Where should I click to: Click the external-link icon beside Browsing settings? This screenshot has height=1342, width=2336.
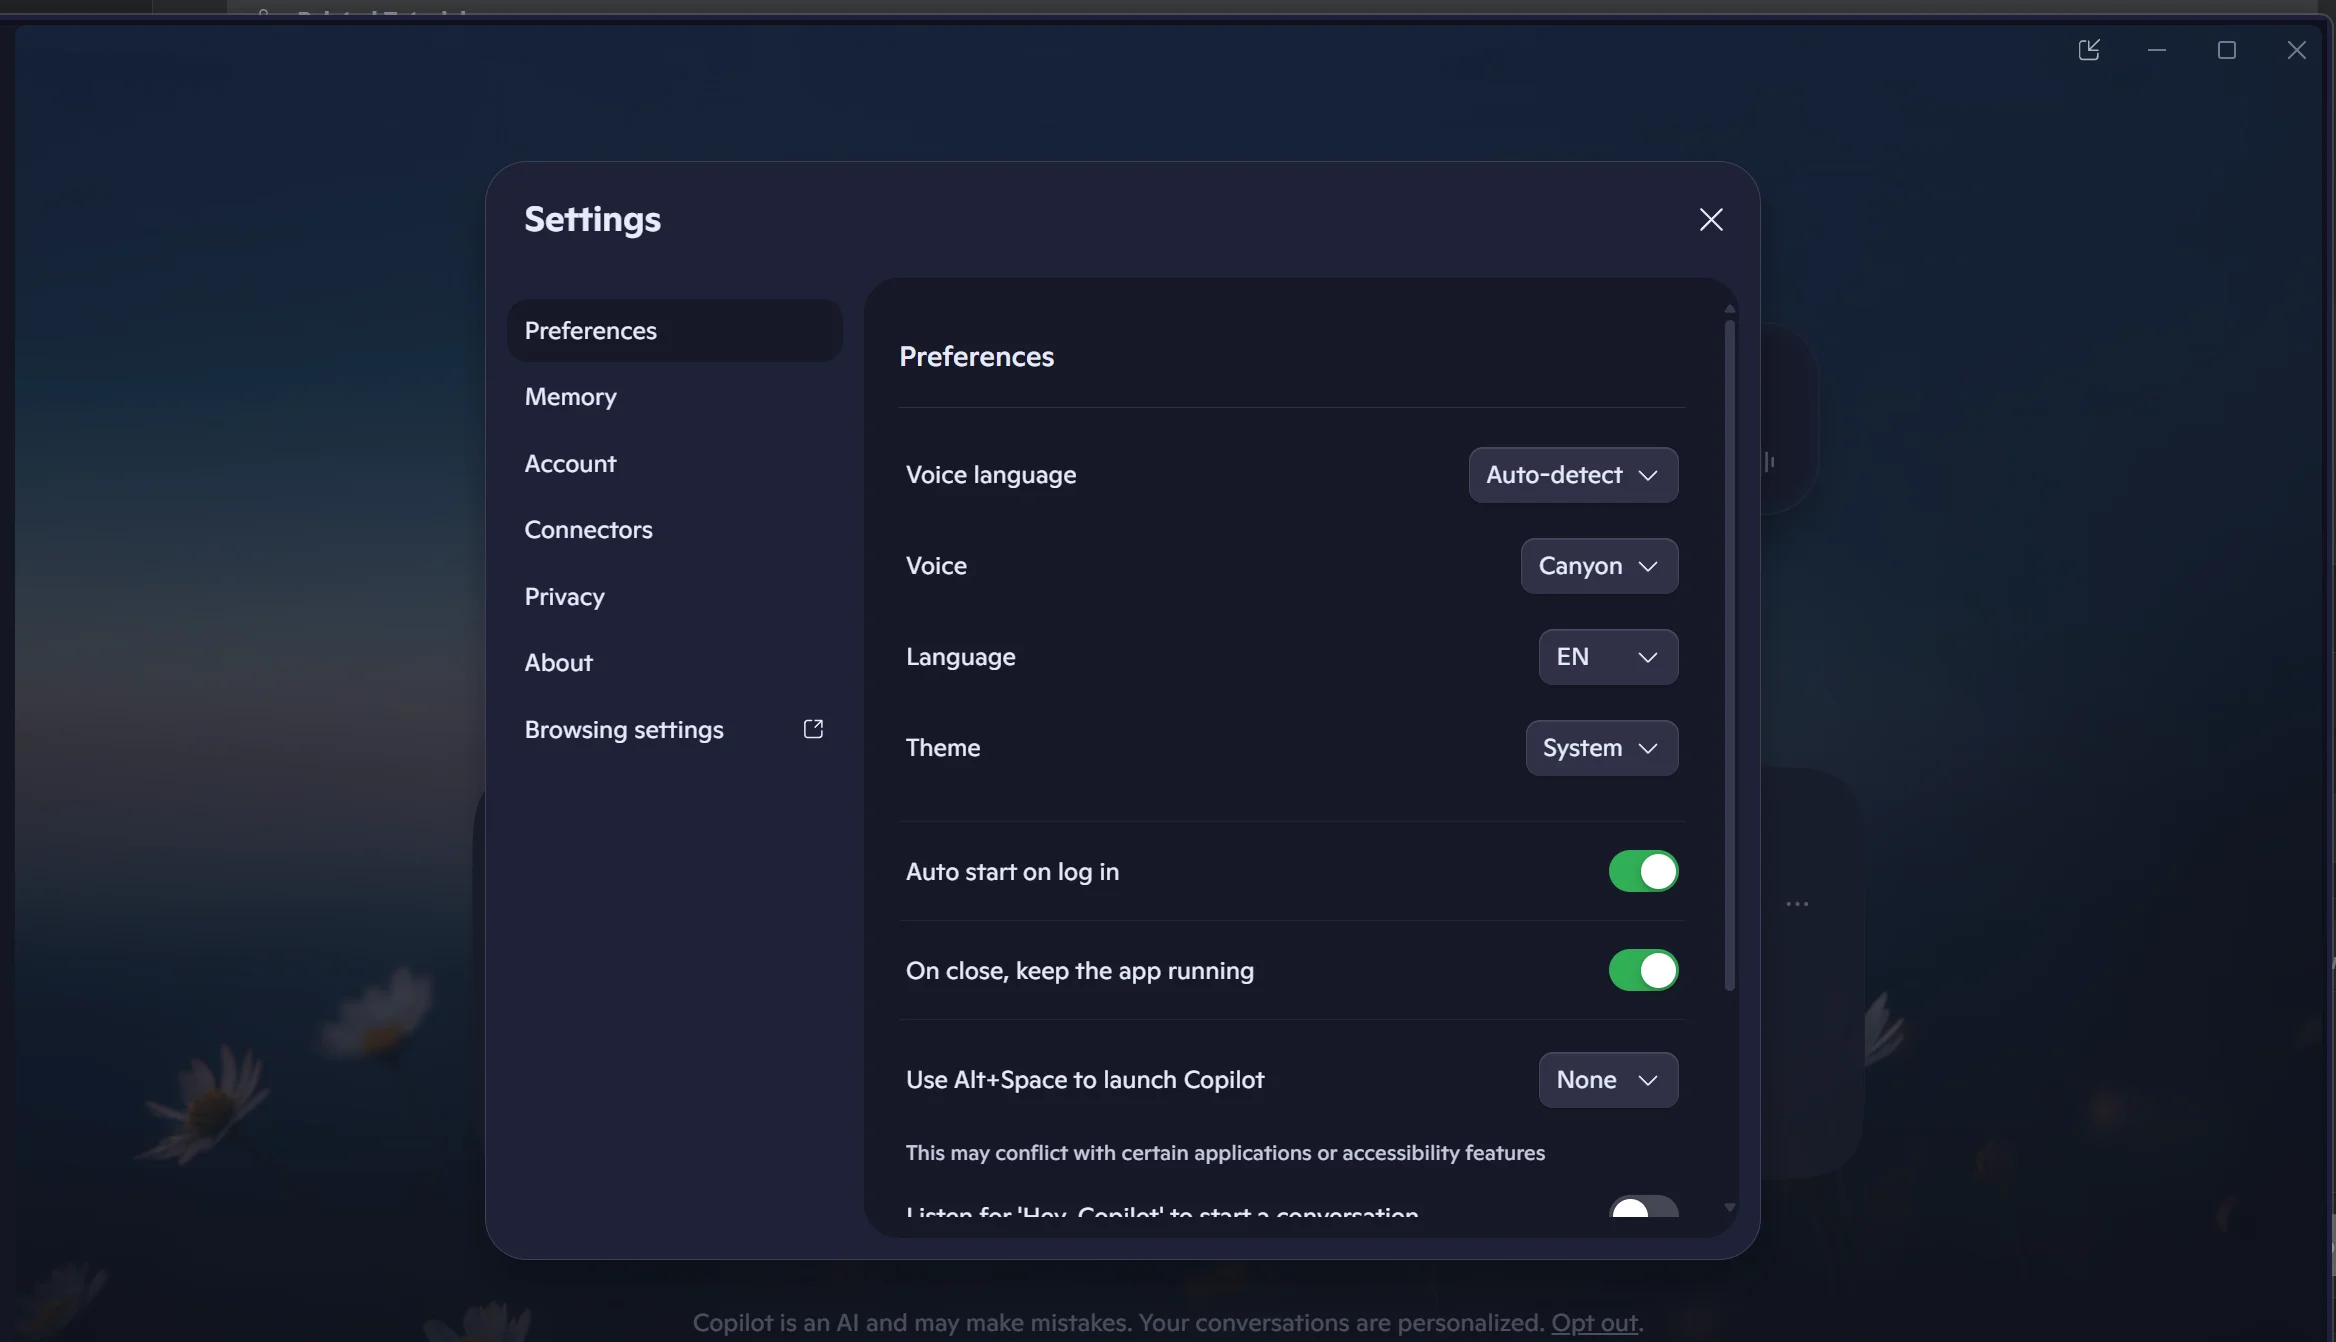tap(813, 729)
